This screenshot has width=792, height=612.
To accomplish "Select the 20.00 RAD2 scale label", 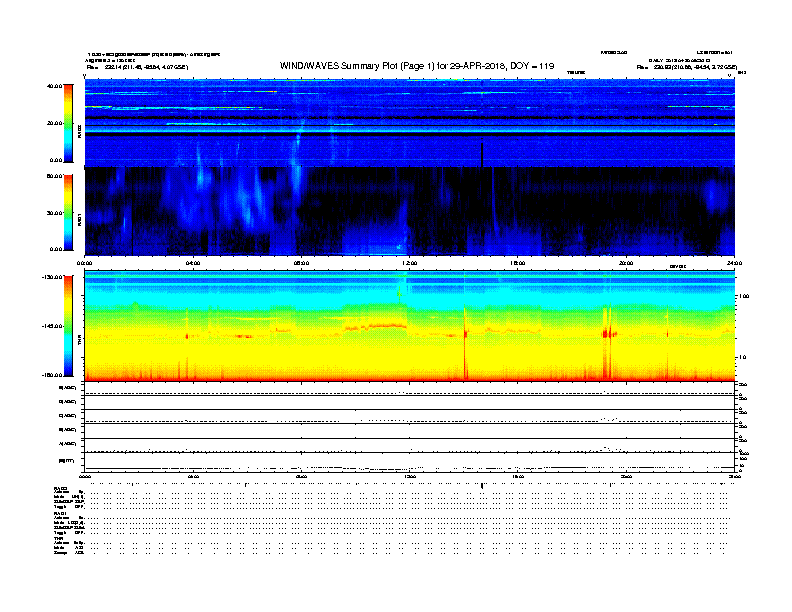I will (x=55, y=123).
